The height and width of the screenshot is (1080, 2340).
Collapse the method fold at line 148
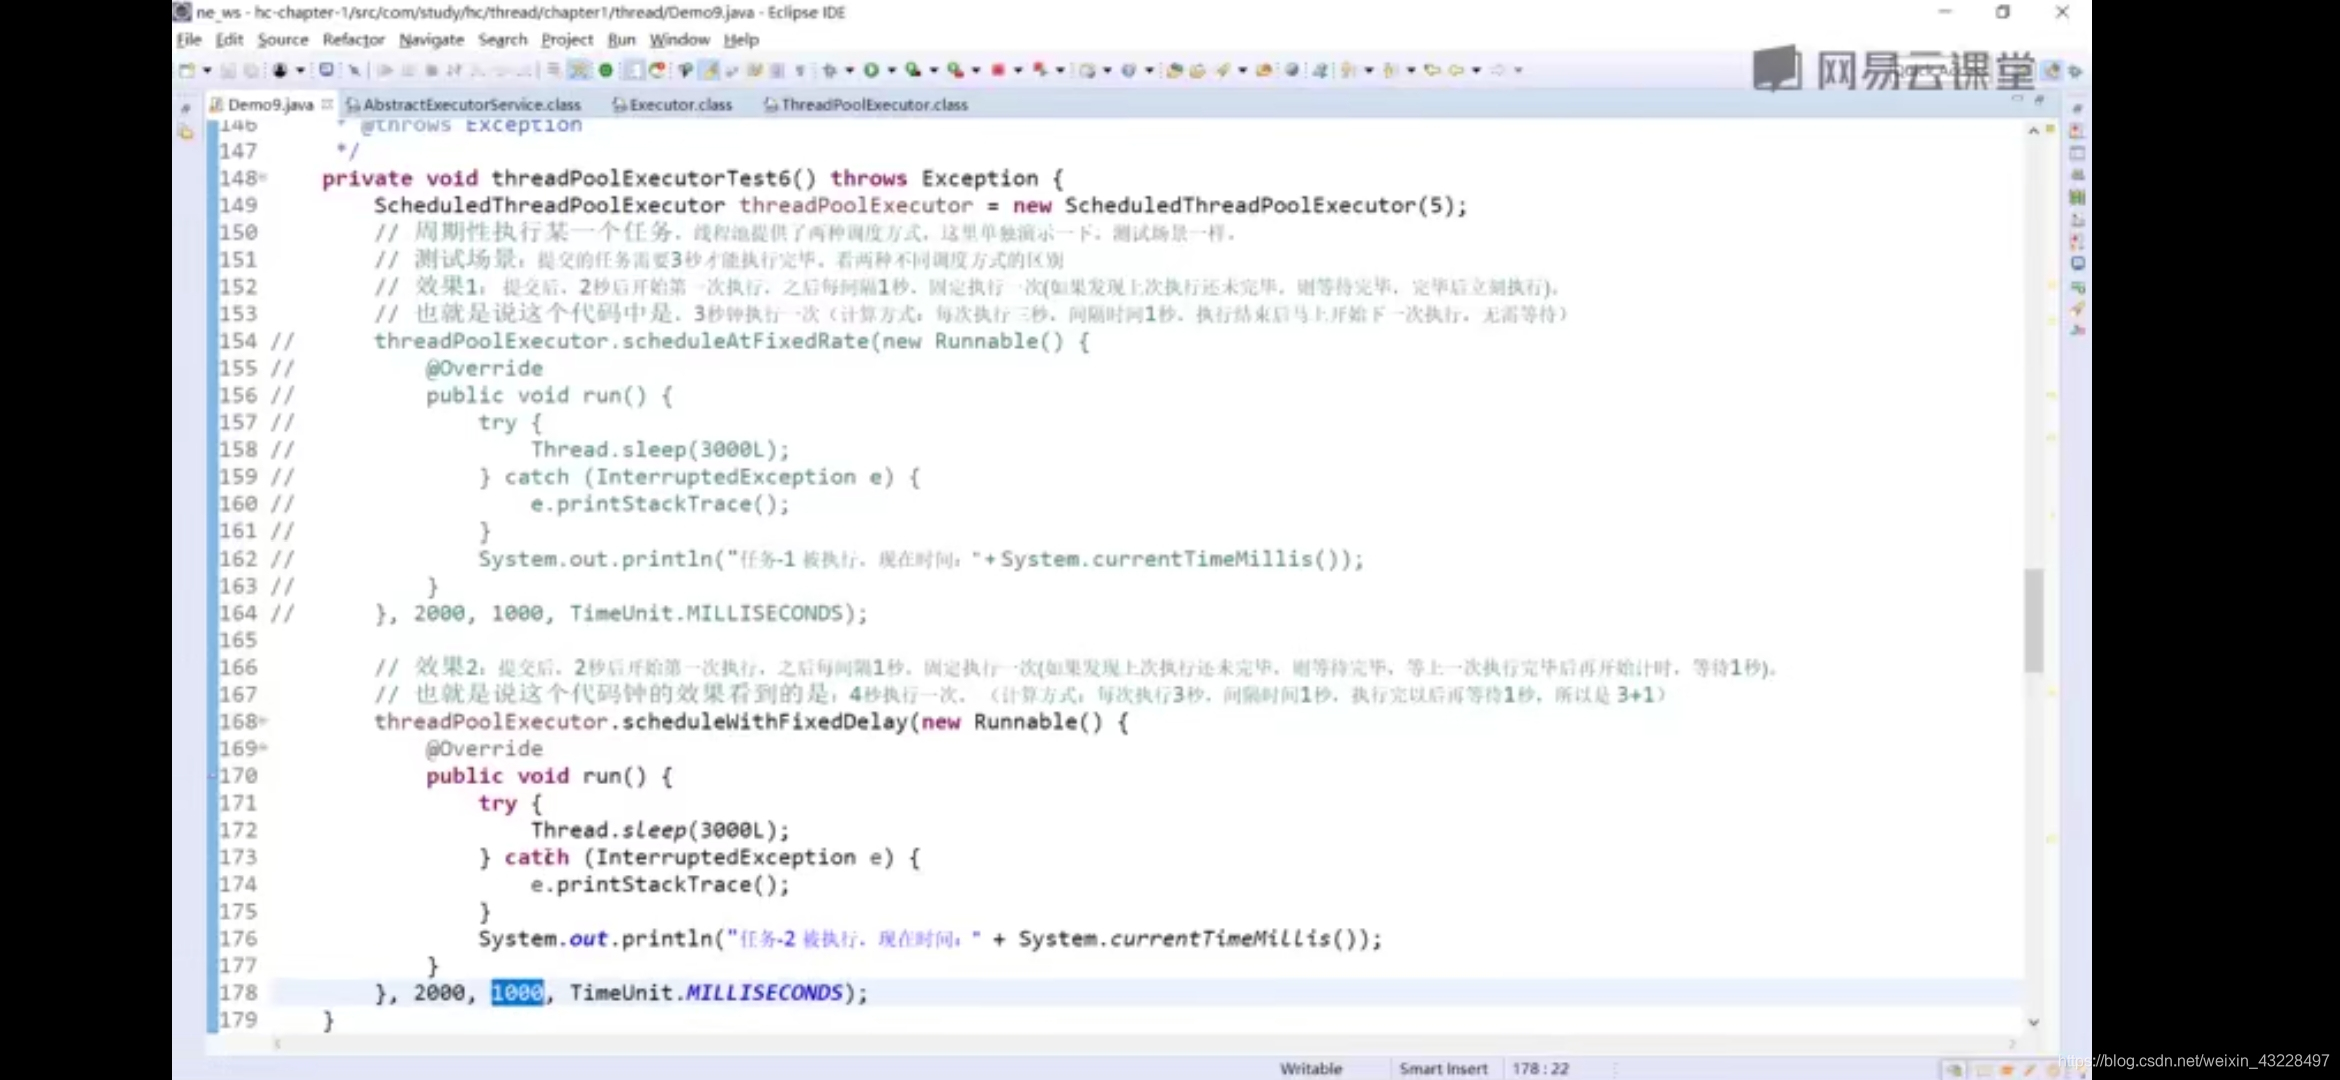click(264, 178)
